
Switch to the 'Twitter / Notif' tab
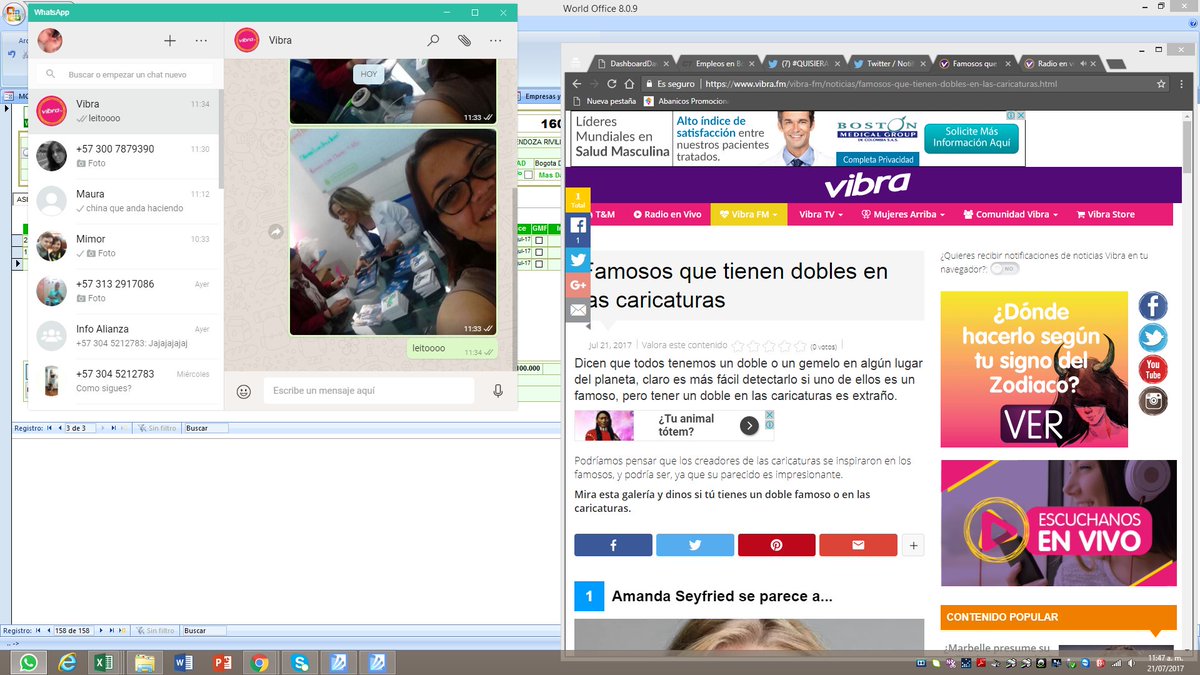tap(890, 63)
